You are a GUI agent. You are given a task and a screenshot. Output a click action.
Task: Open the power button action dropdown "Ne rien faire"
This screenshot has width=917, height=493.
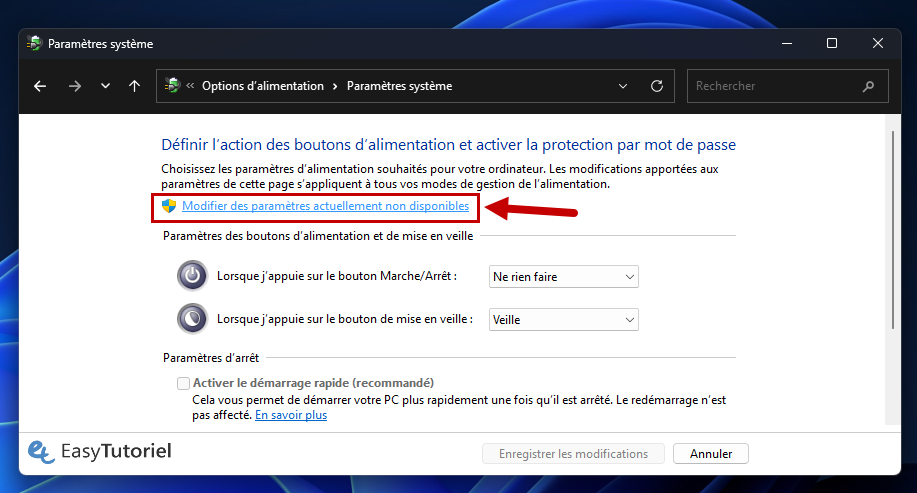point(564,277)
